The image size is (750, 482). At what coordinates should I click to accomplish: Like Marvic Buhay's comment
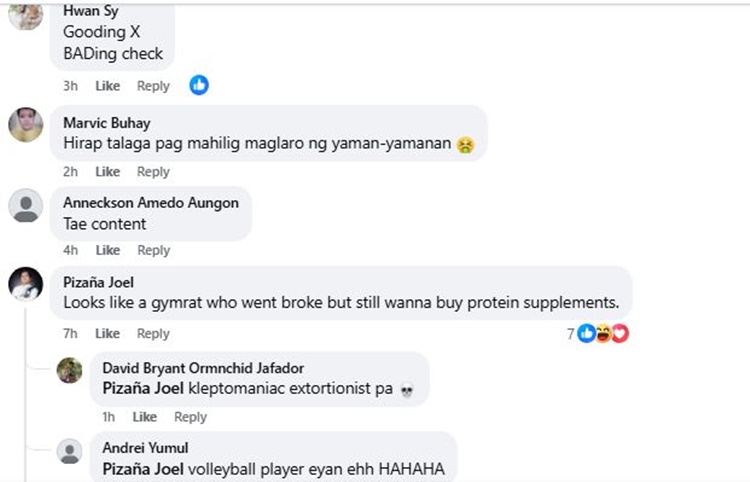click(107, 172)
